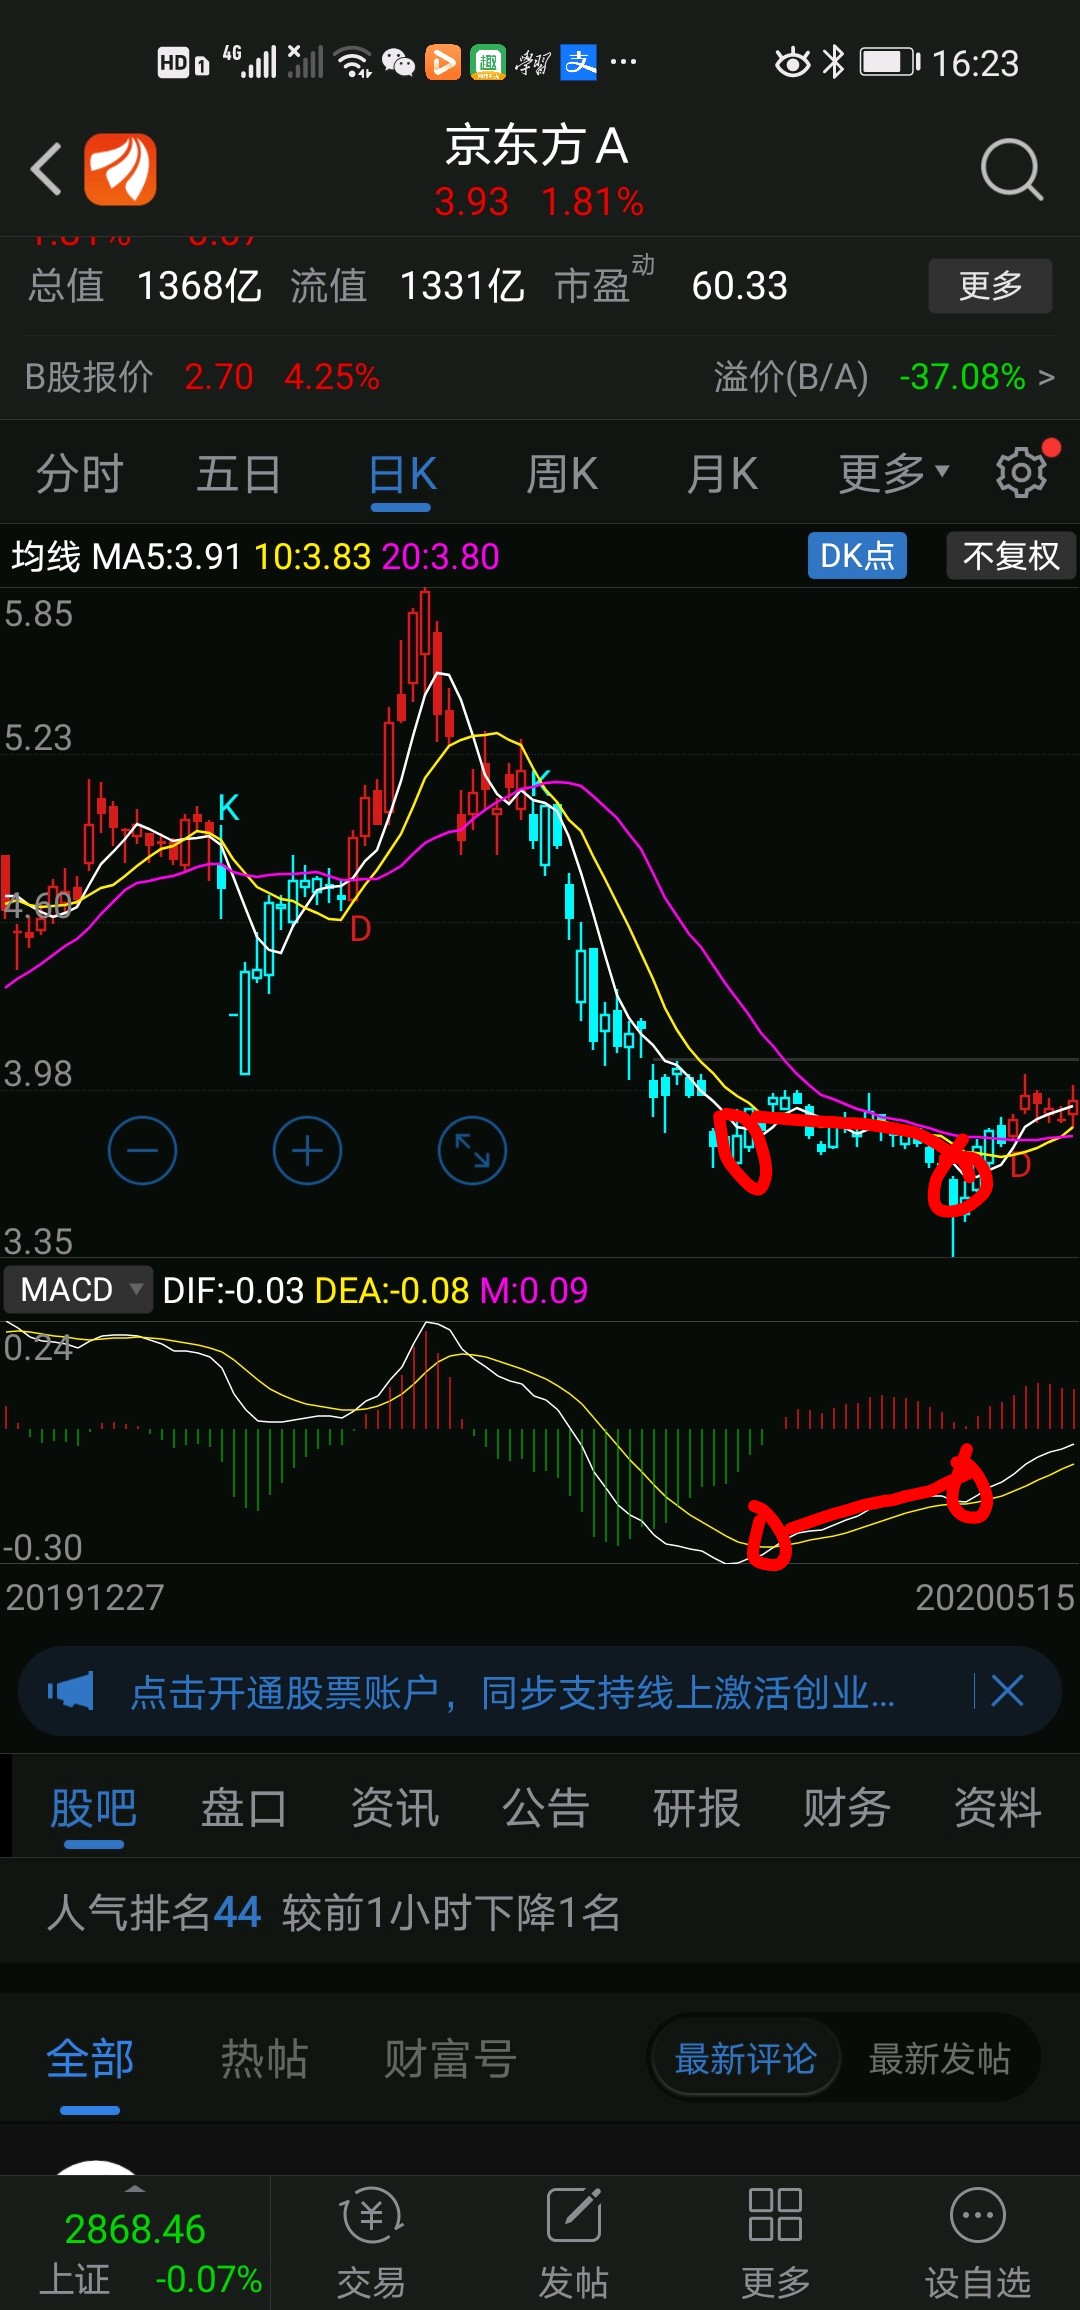Select the 热帖 hot posts tab
Screen dimensions: 1080x2310
(x=264, y=2059)
